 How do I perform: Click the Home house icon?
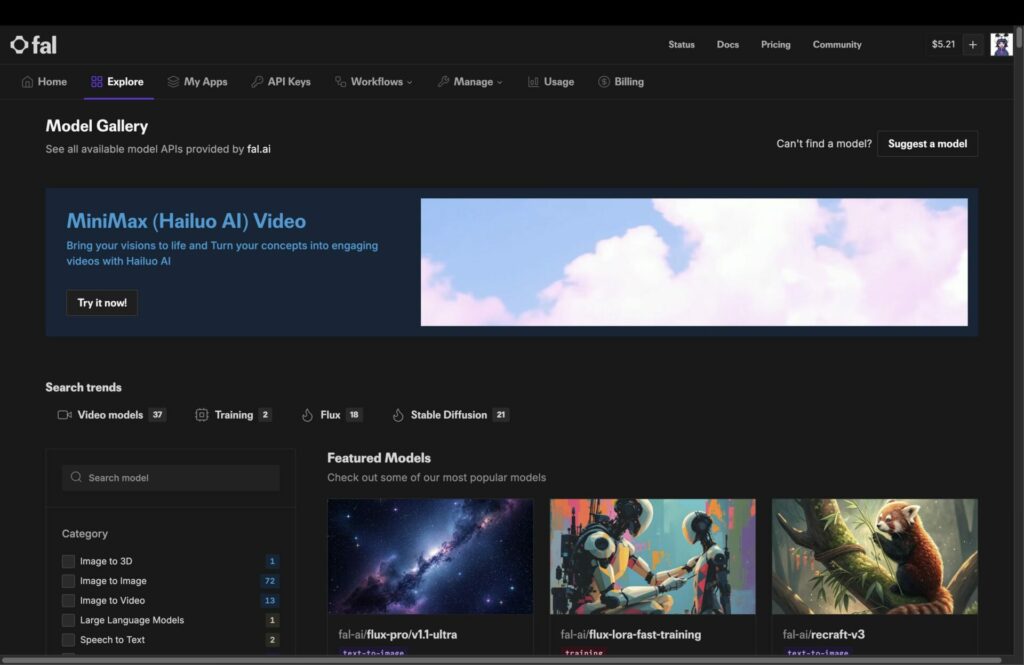tap(28, 82)
